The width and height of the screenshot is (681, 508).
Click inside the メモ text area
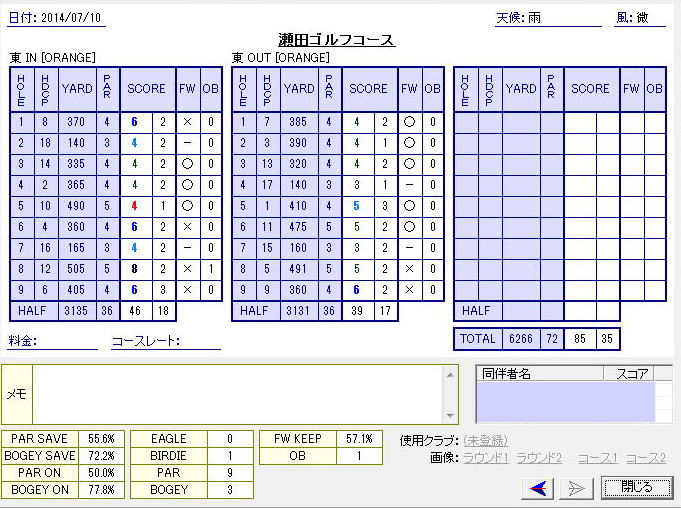237,394
